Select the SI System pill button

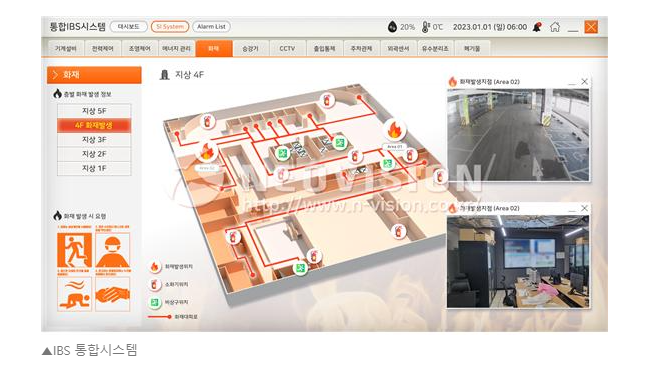[x=170, y=27]
